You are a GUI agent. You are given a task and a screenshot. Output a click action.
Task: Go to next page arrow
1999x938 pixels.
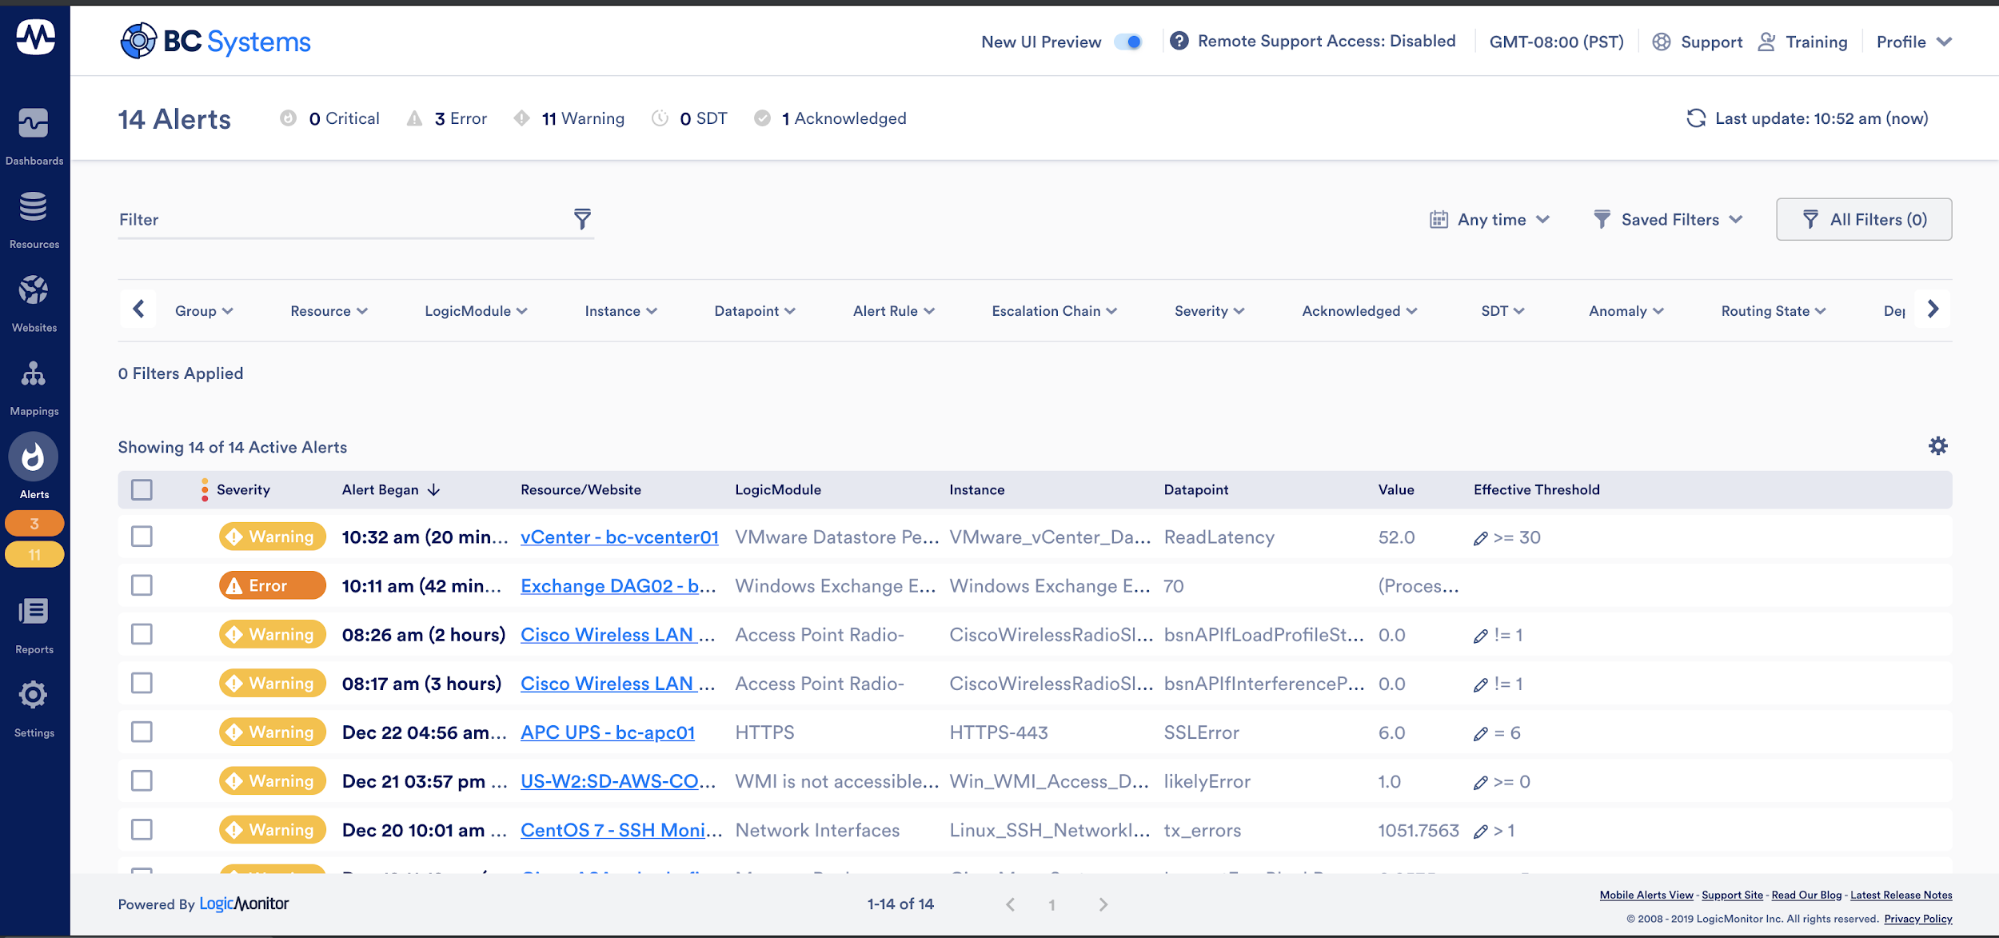pyautogui.click(x=1103, y=904)
